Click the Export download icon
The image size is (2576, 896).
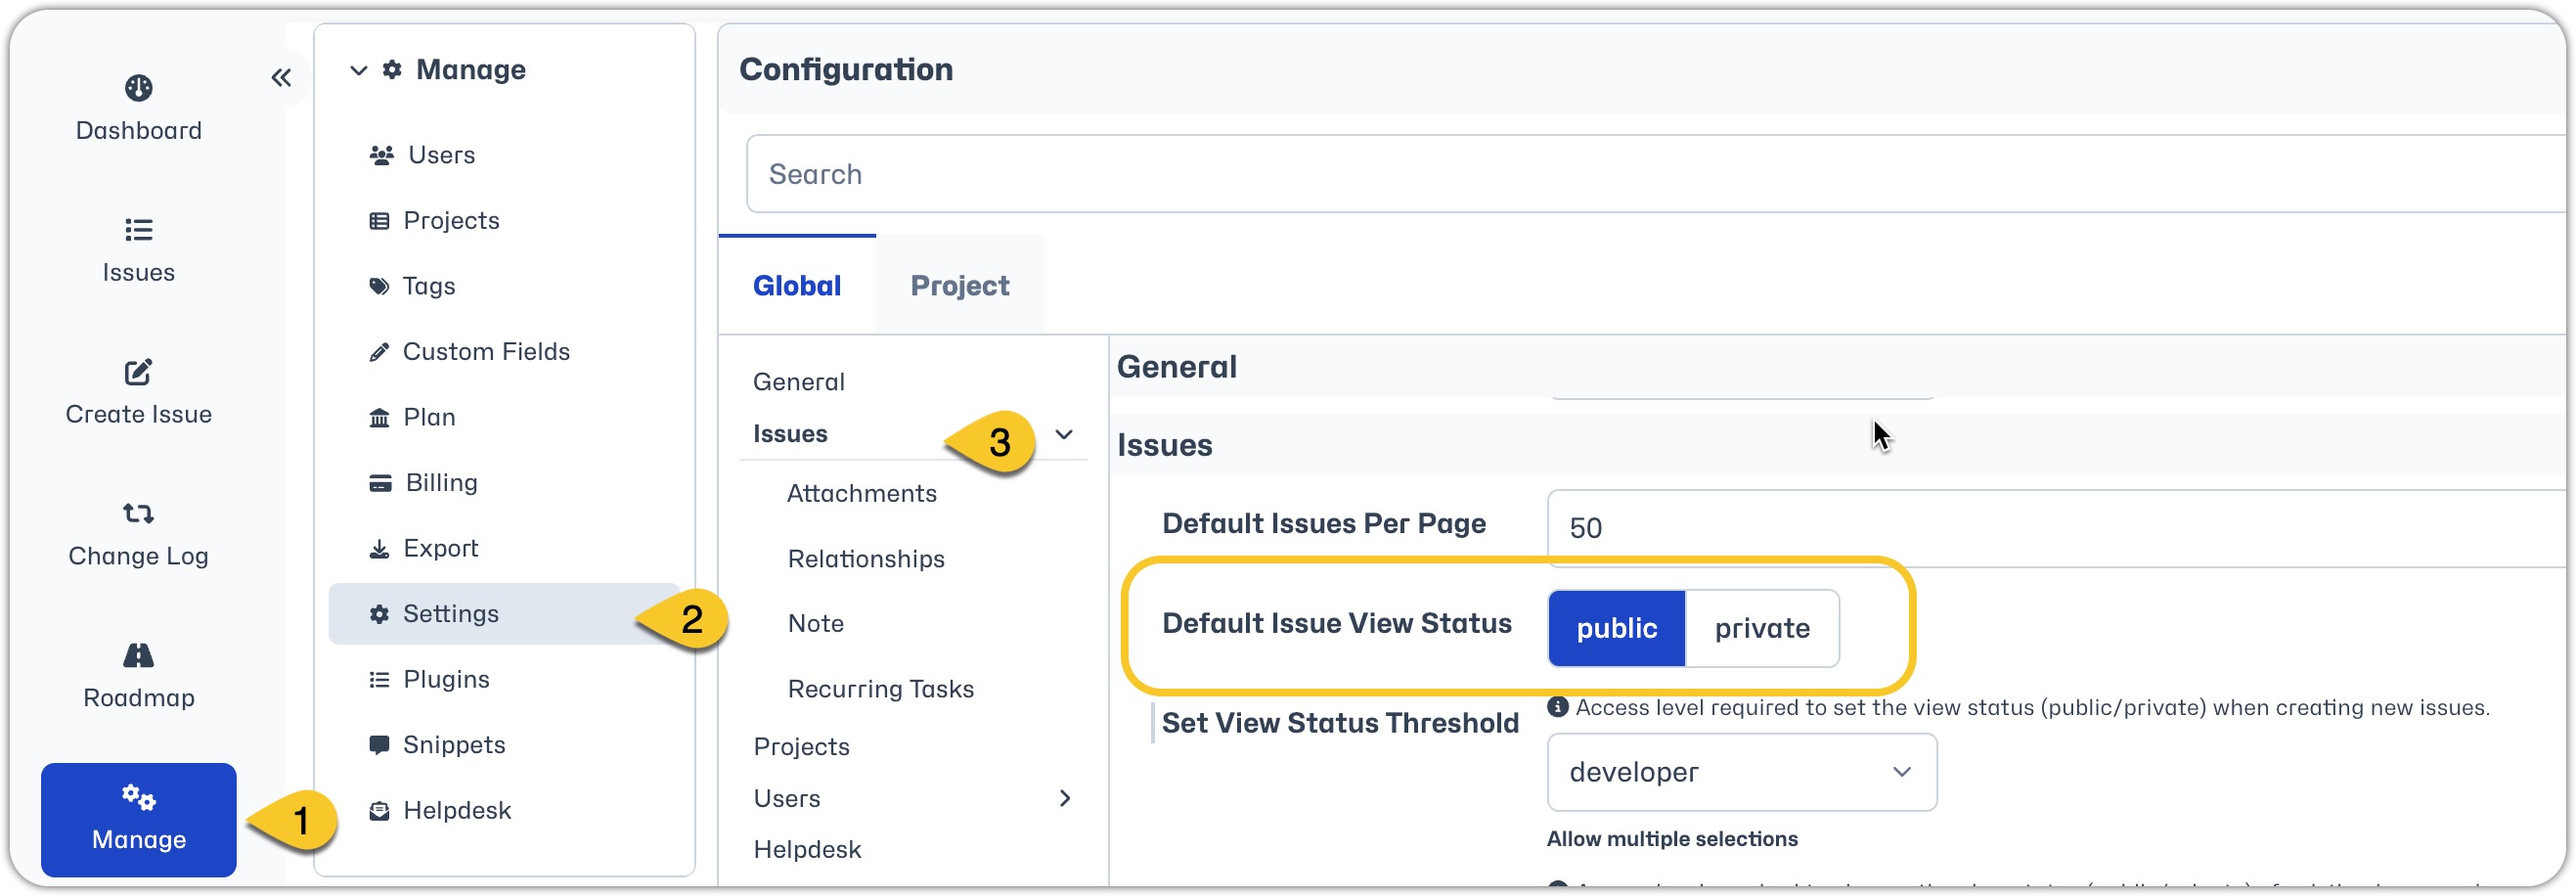pos(379,548)
